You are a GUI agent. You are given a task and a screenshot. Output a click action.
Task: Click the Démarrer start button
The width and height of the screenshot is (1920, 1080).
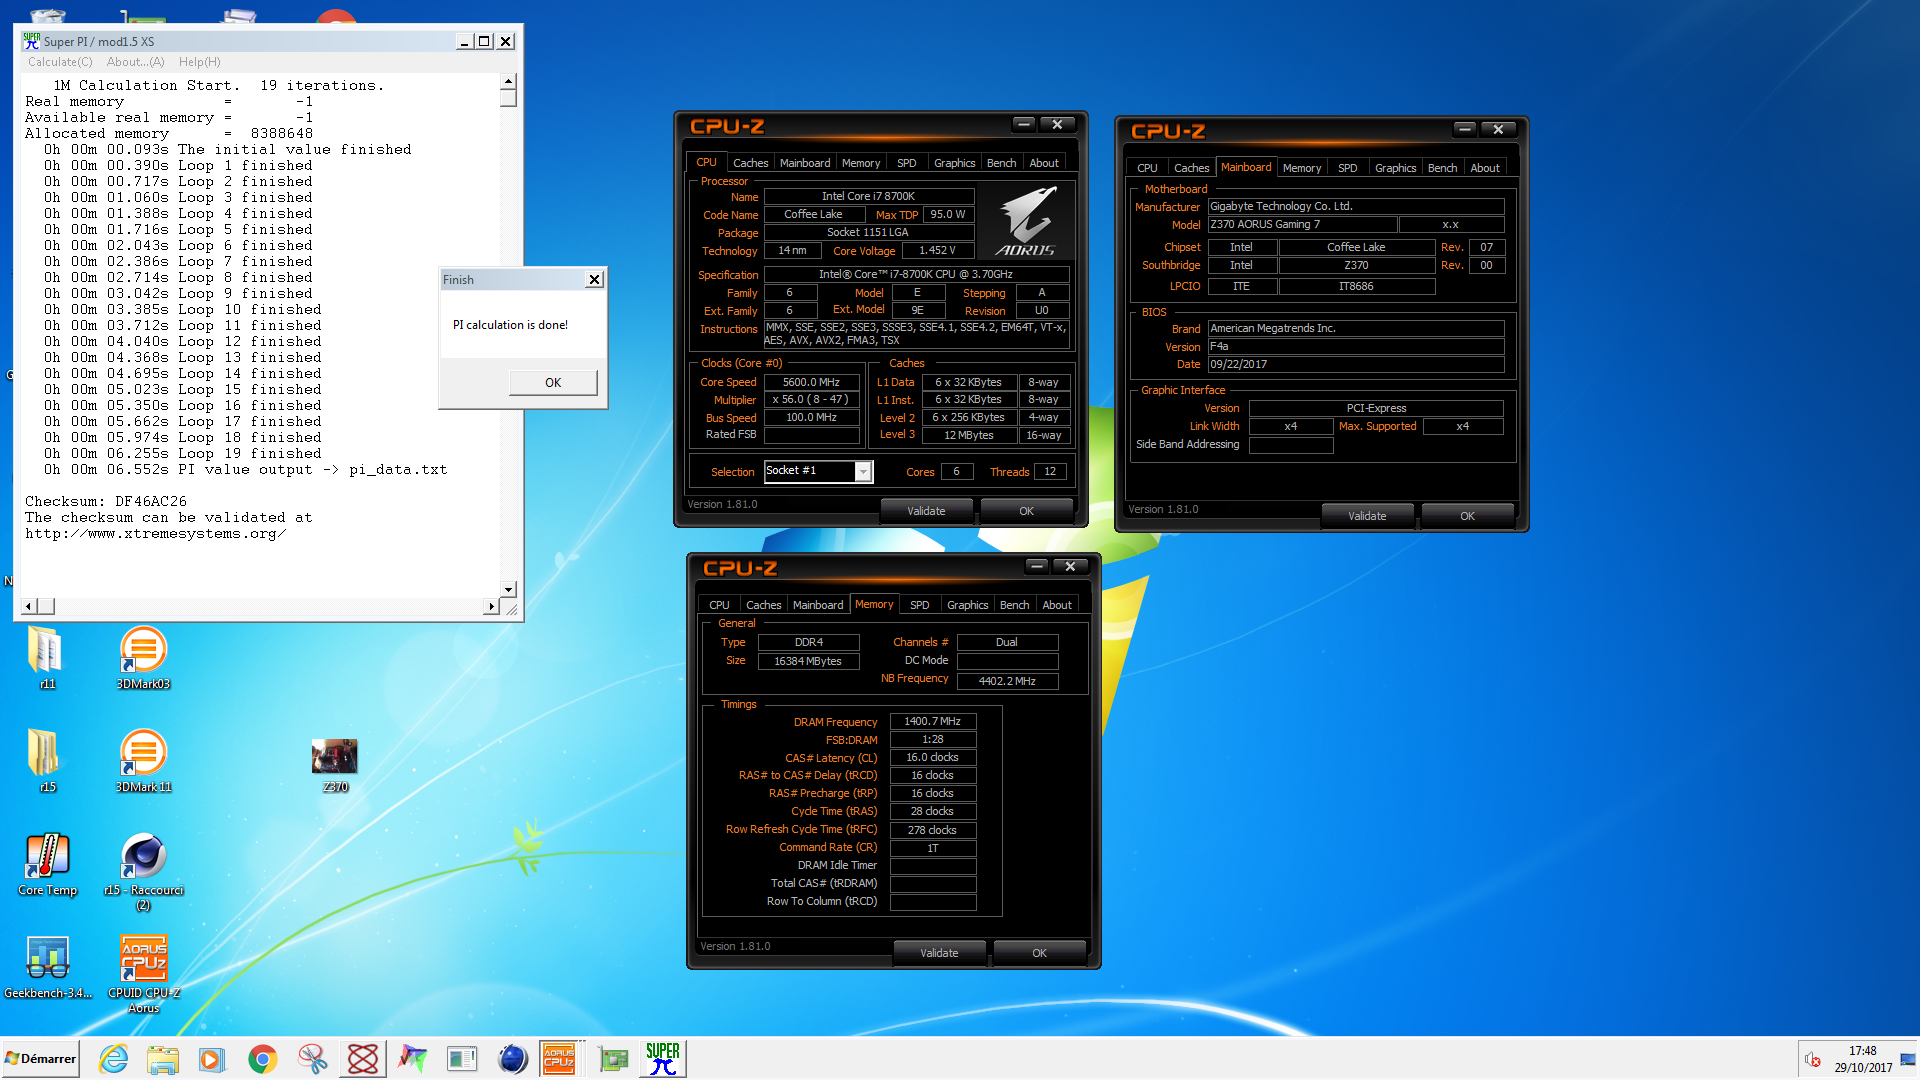(40, 1059)
